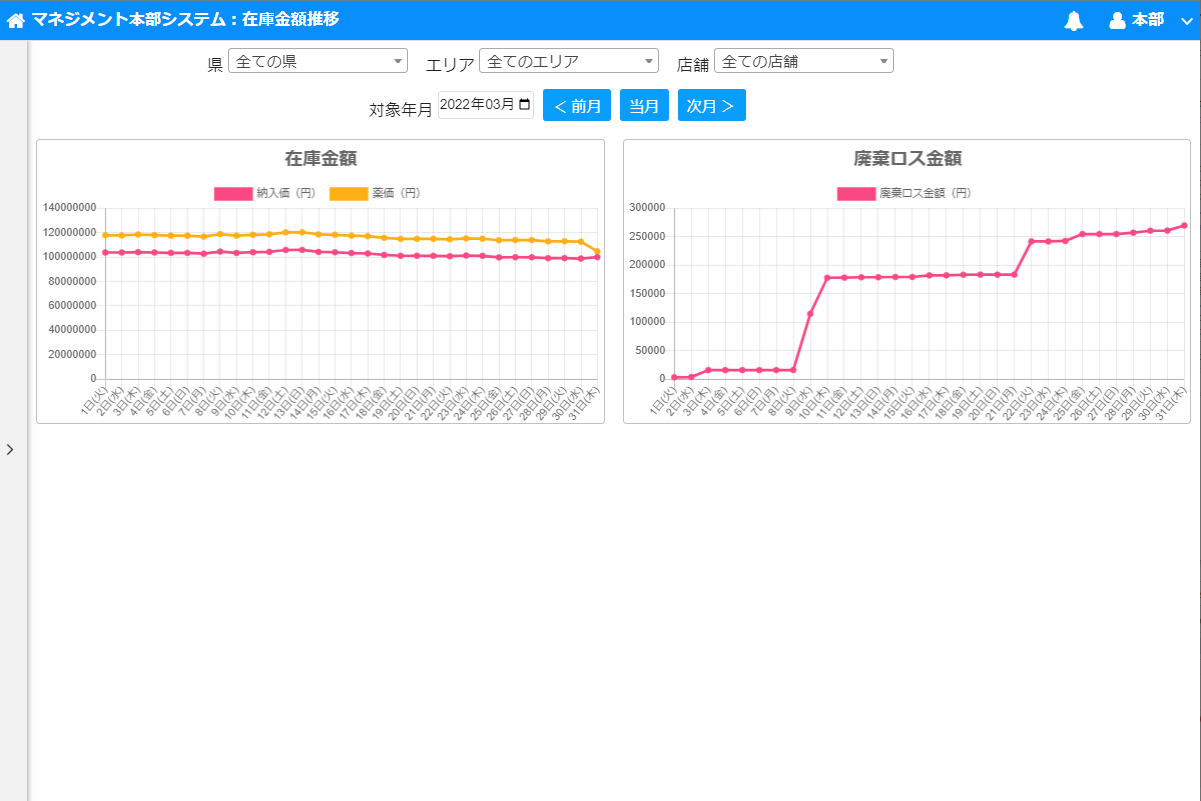Expand the collapsed left sidebar arrow

coord(10,450)
